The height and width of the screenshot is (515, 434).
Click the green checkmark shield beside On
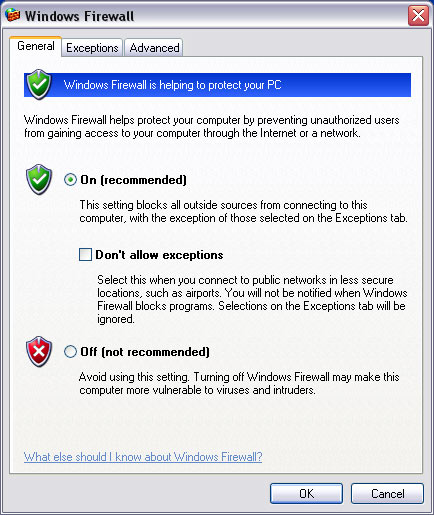coord(39,179)
